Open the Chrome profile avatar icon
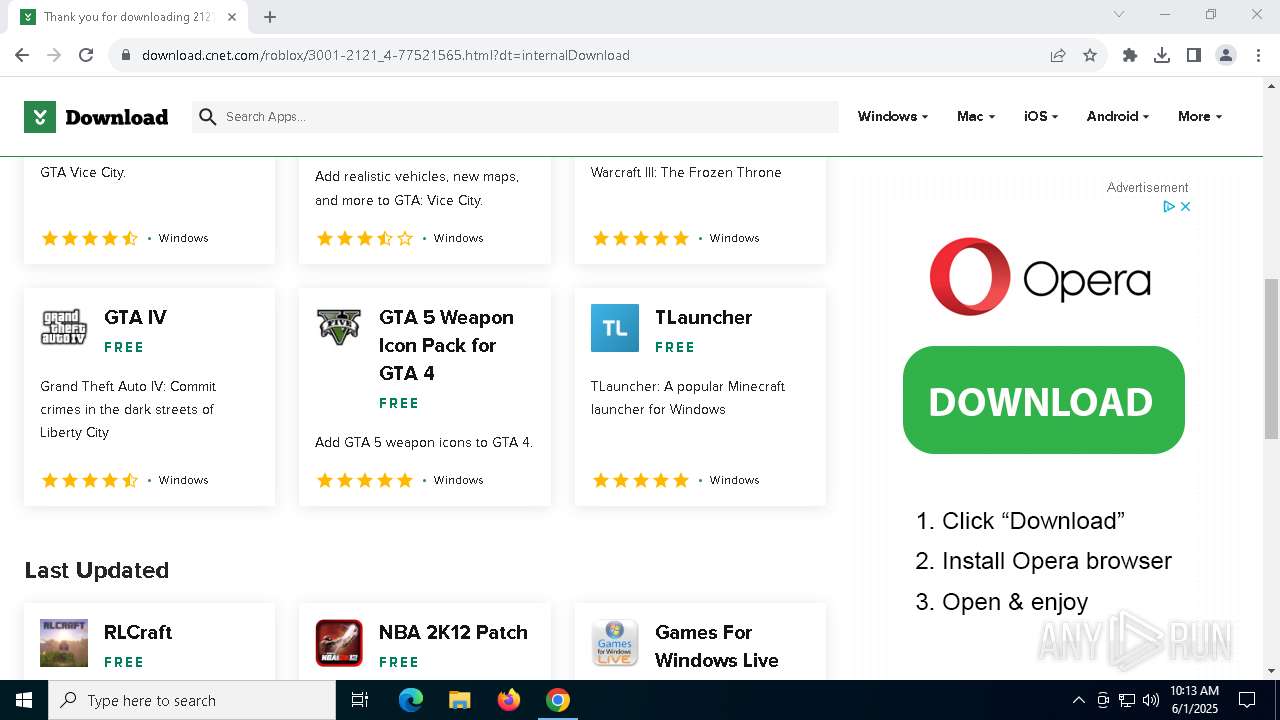Viewport: 1280px width, 720px height. click(x=1226, y=55)
